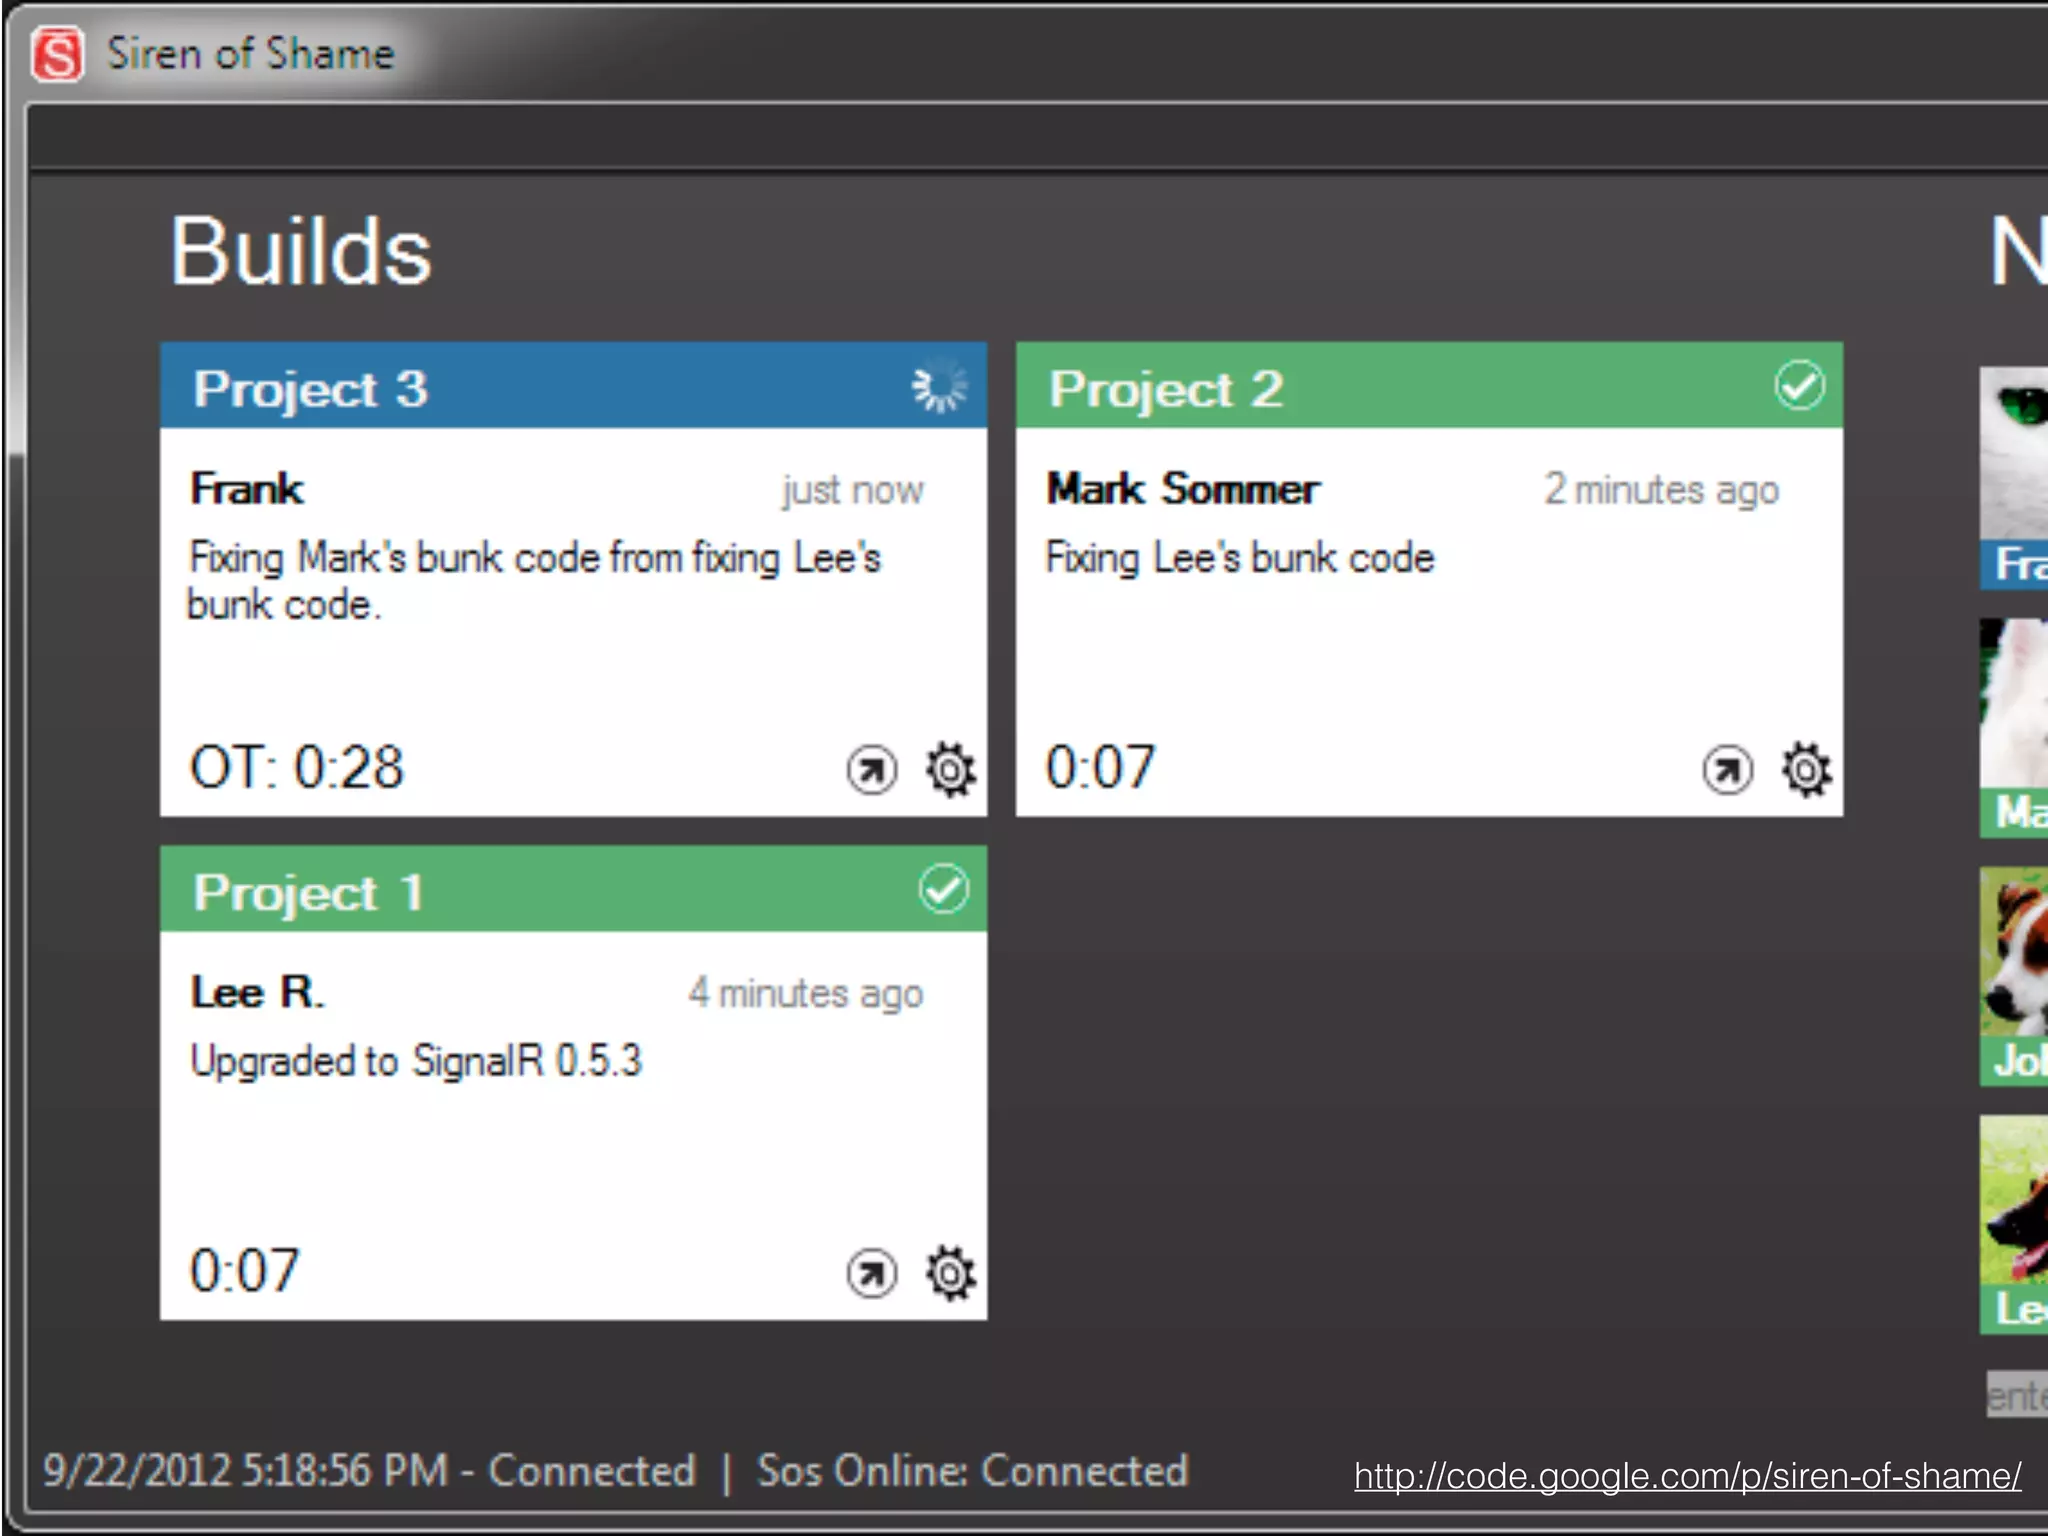Click Project 1 gear settings icon
The height and width of the screenshot is (1536, 2048).
coord(949,1273)
